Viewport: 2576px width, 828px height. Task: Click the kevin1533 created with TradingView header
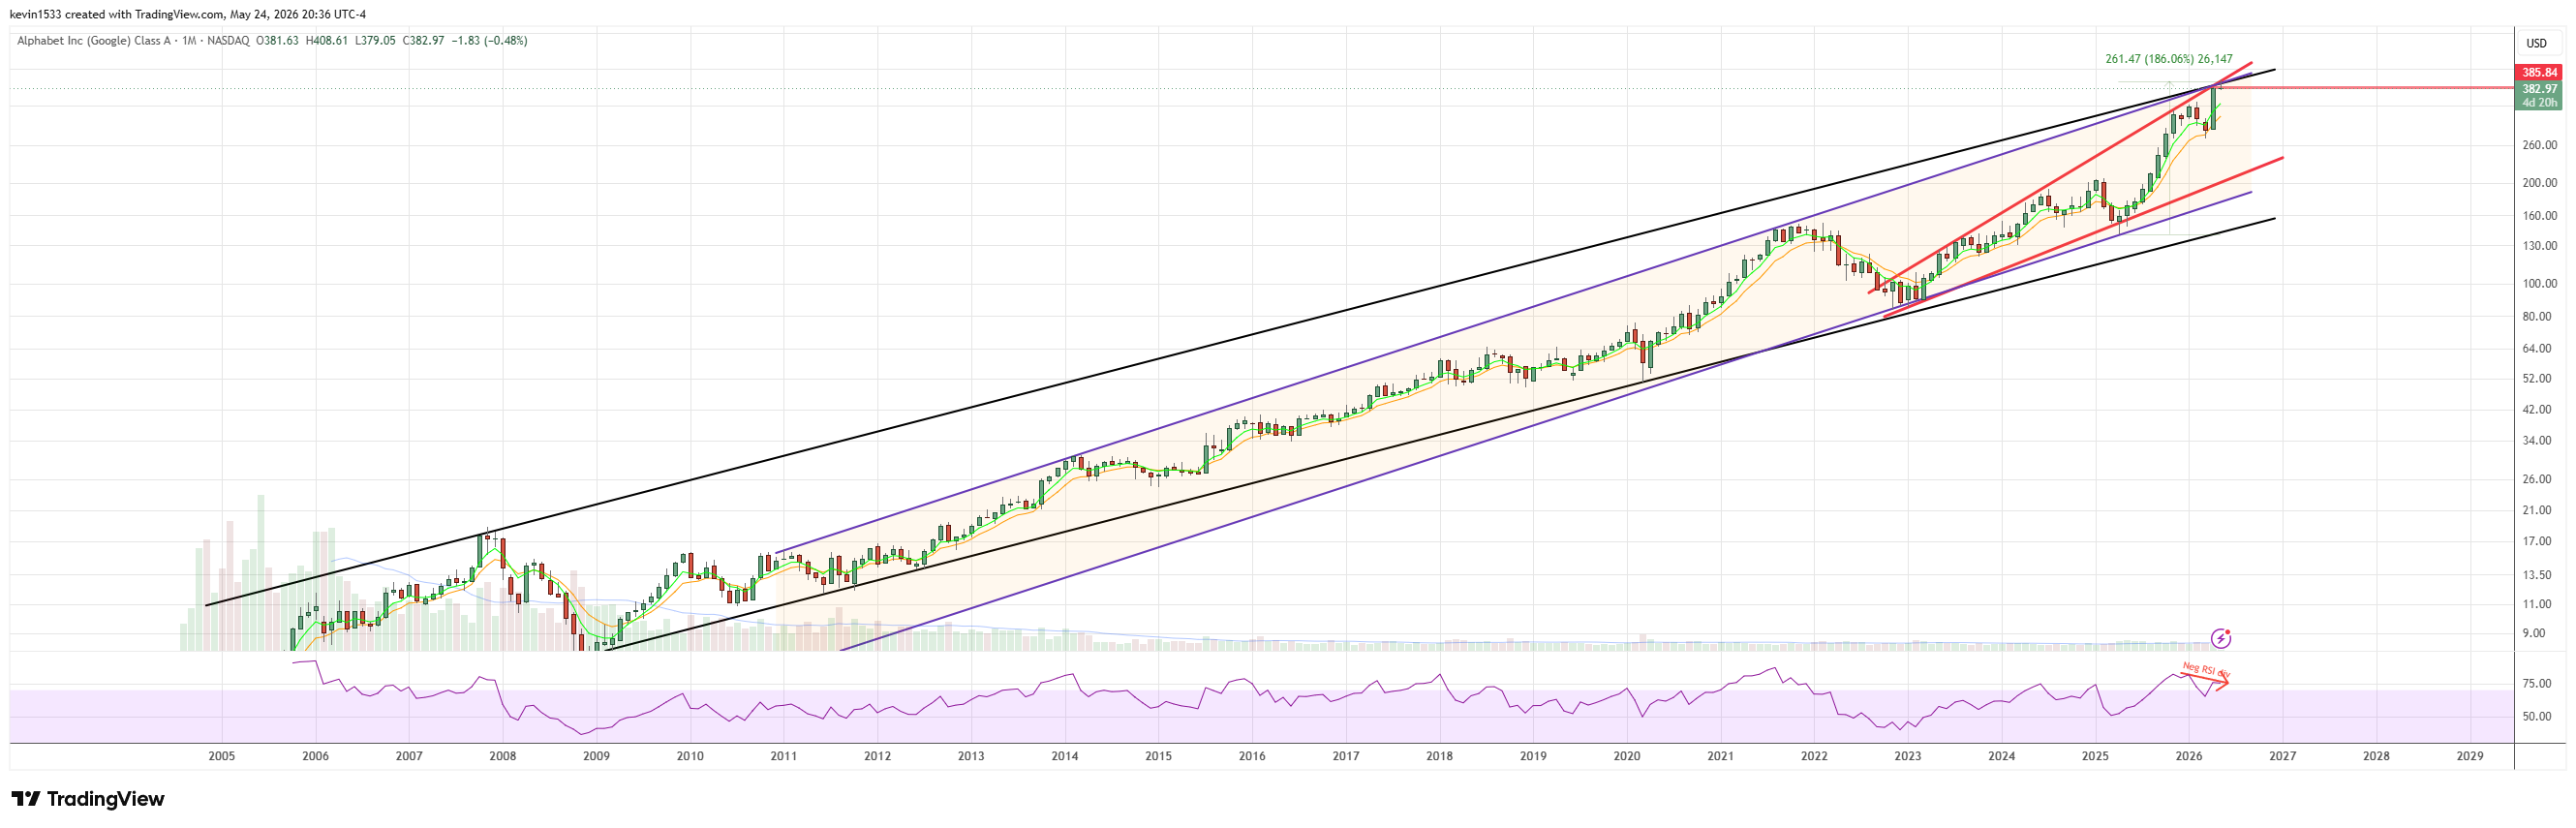188,14
